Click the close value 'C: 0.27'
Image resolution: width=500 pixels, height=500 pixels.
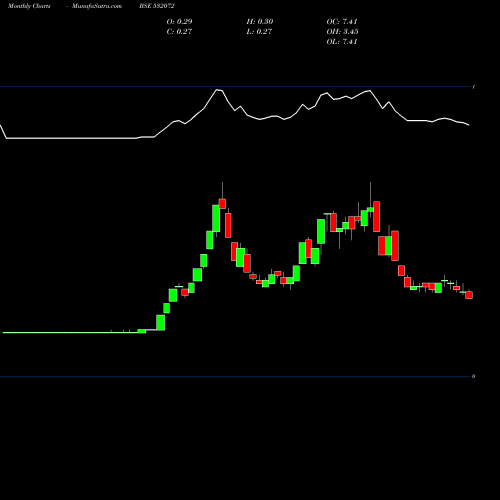pos(179,32)
